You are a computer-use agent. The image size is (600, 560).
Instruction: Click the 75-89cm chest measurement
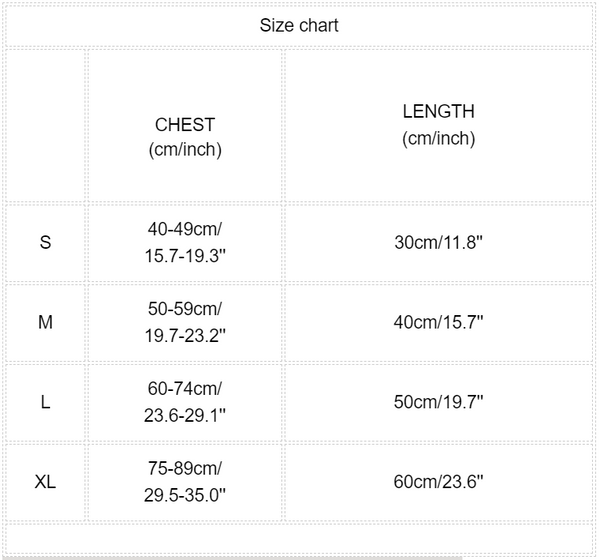coord(185,469)
